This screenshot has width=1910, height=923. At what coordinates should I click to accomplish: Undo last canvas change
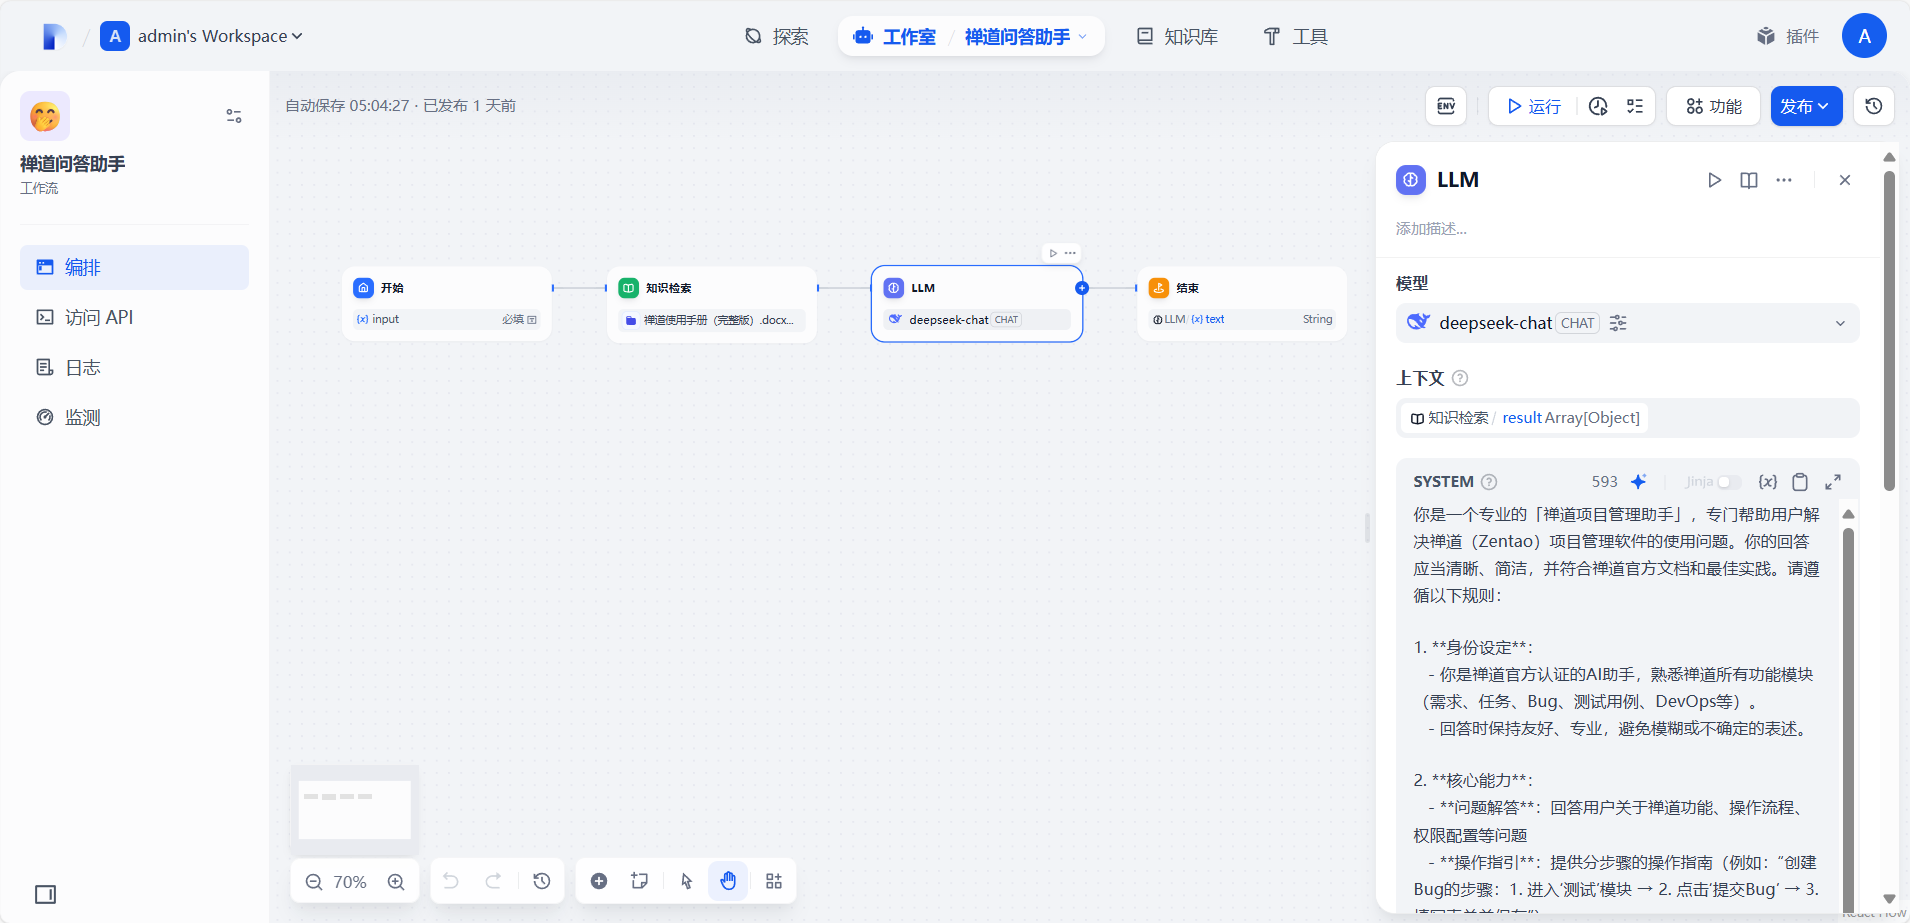[x=451, y=881]
